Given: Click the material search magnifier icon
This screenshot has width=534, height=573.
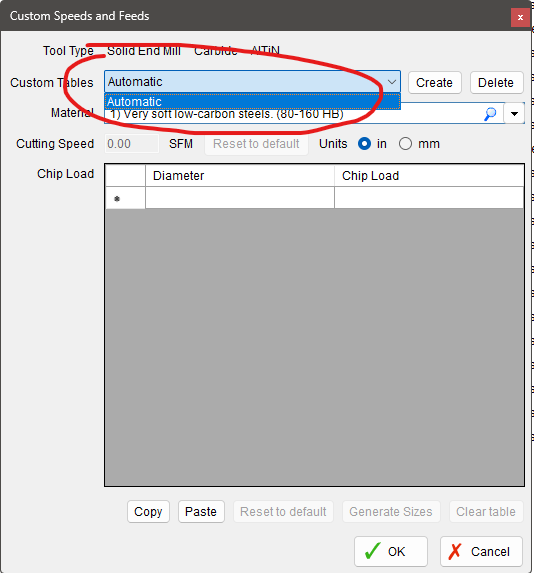Looking at the screenshot, I should click(490, 114).
